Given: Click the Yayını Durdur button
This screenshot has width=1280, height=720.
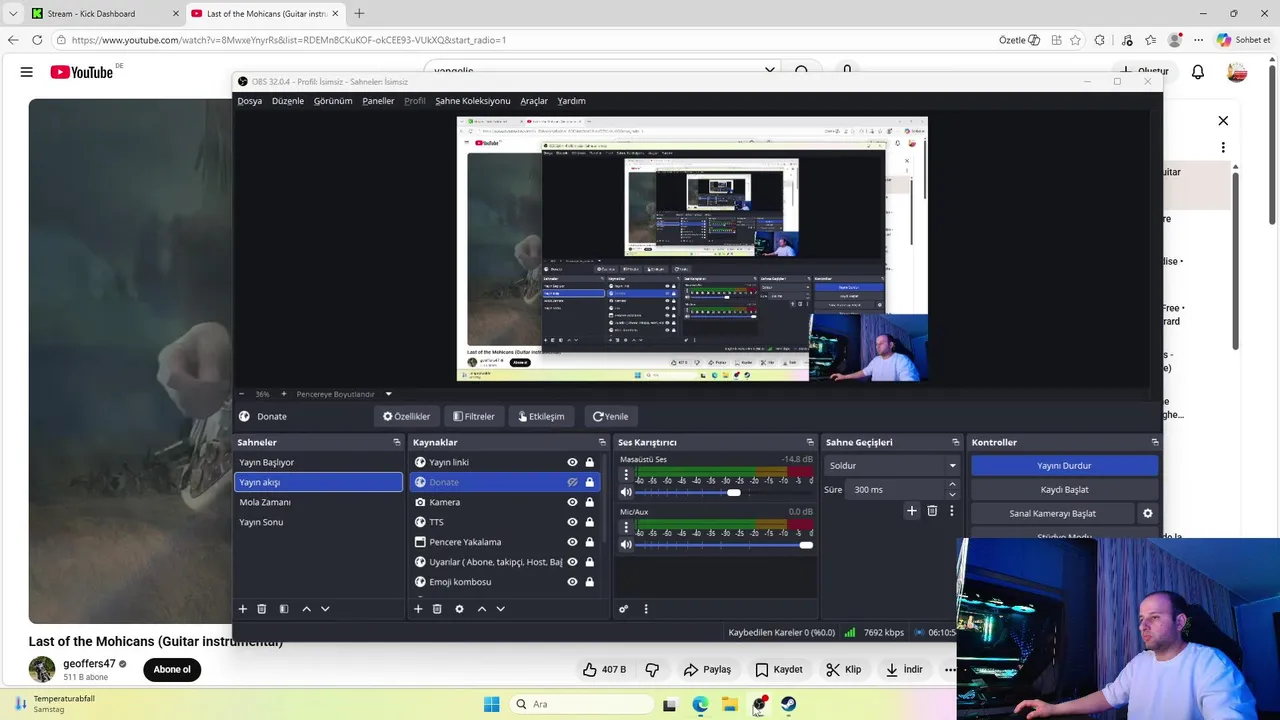Looking at the screenshot, I should click(x=1064, y=465).
